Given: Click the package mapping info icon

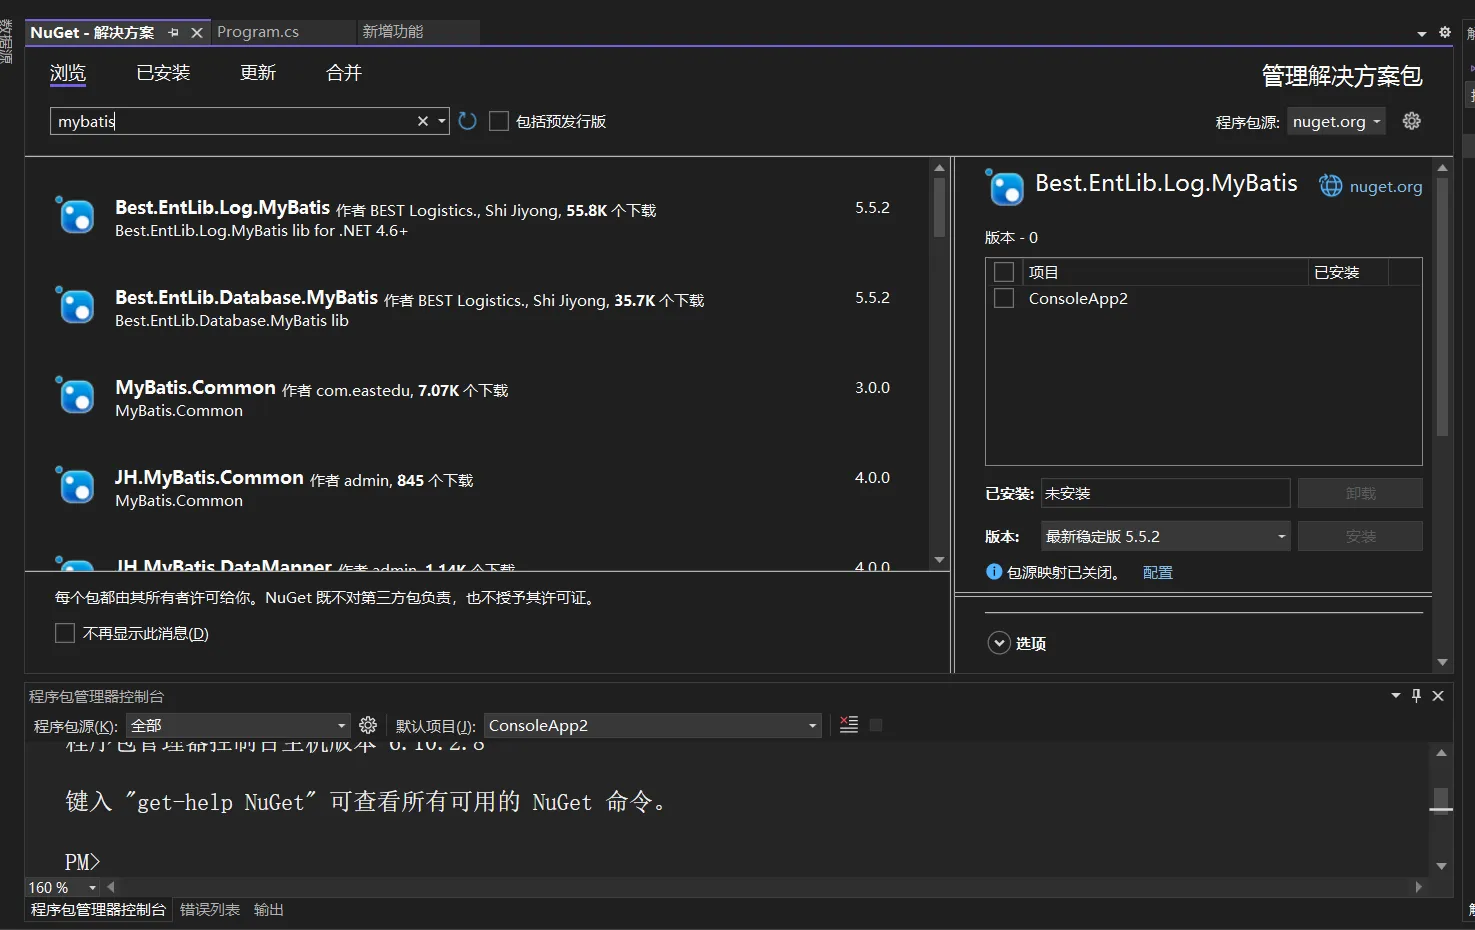Looking at the screenshot, I should [x=994, y=572].
